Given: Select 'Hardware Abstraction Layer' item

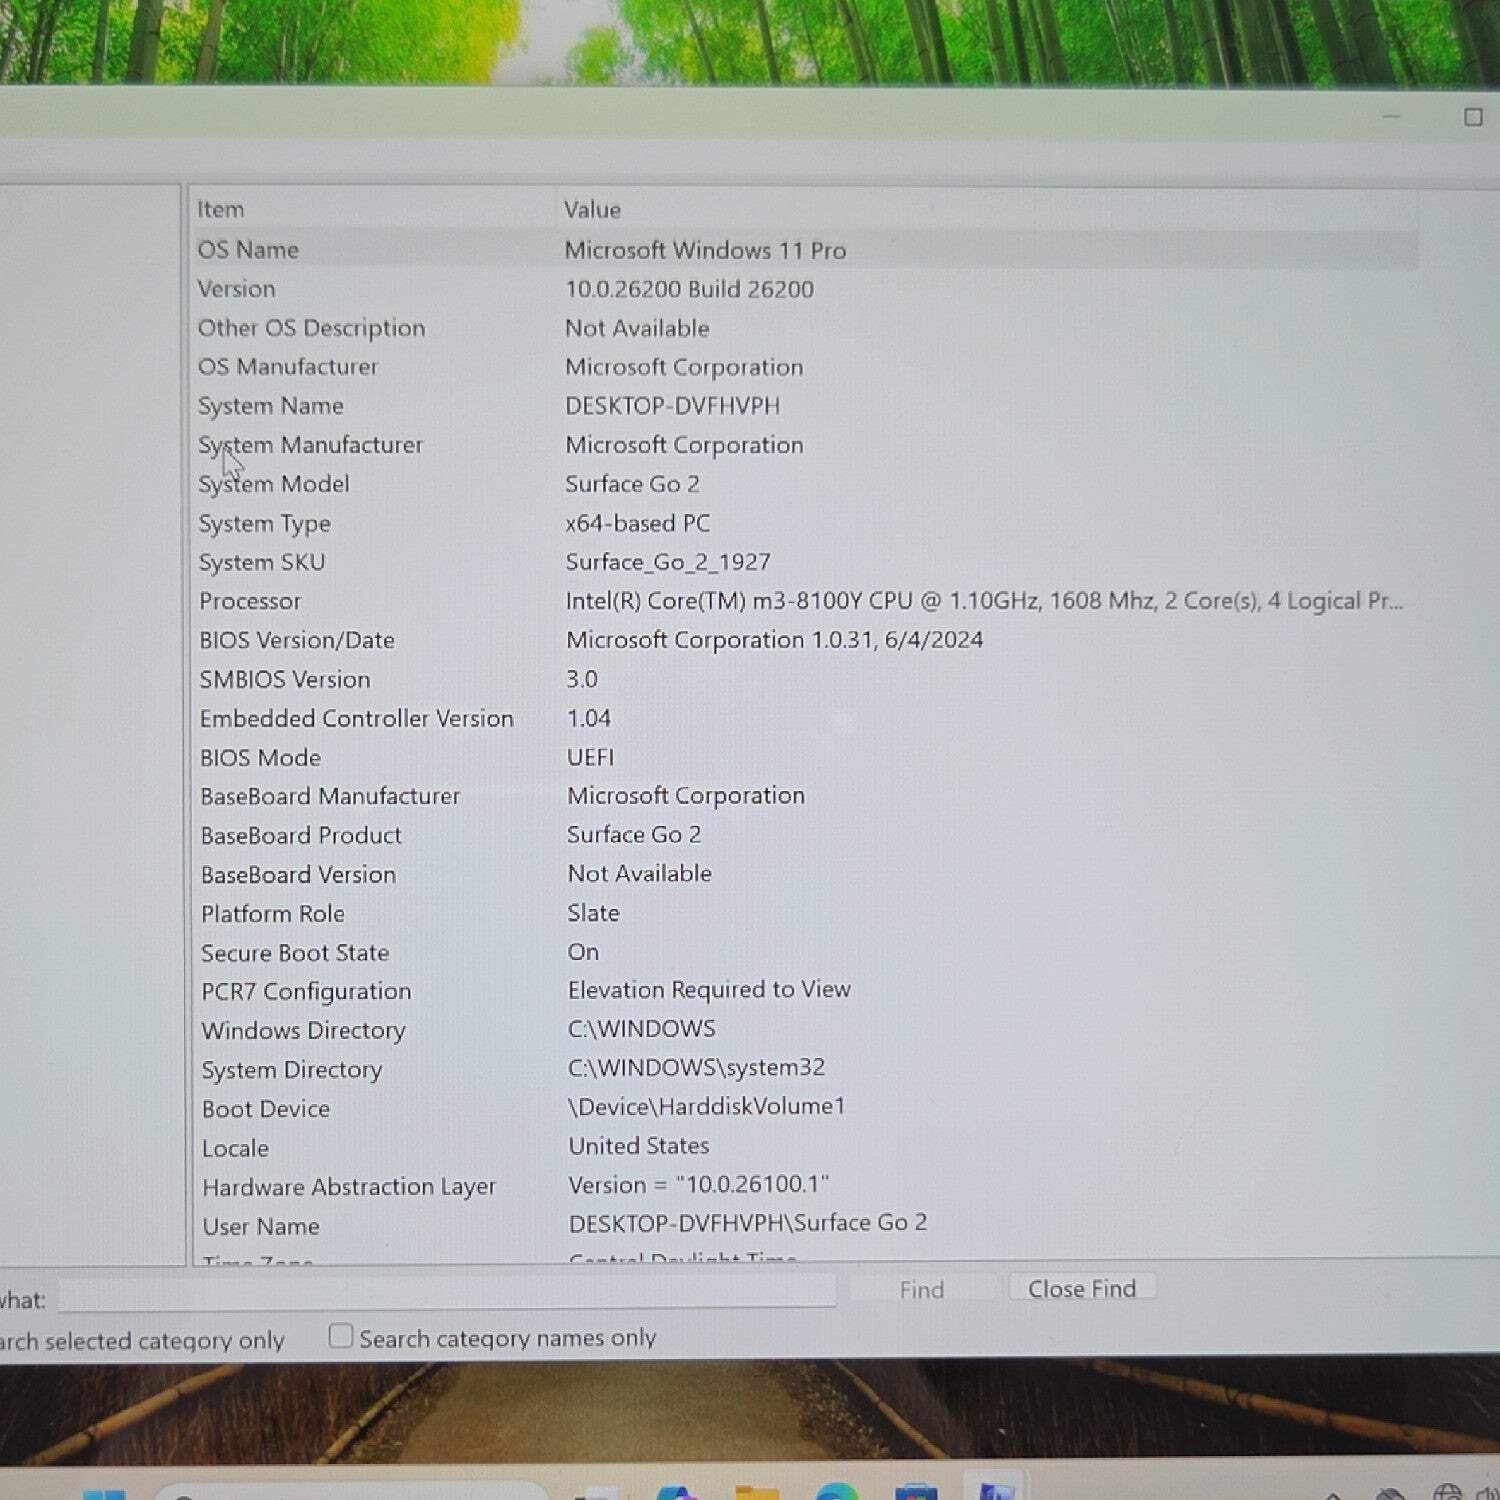Looking at the screenshot, I should 349,1188.
